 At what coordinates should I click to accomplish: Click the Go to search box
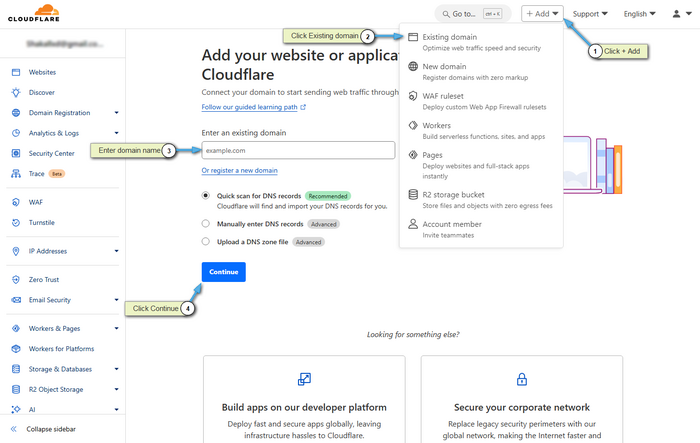(x=473, y=14)
